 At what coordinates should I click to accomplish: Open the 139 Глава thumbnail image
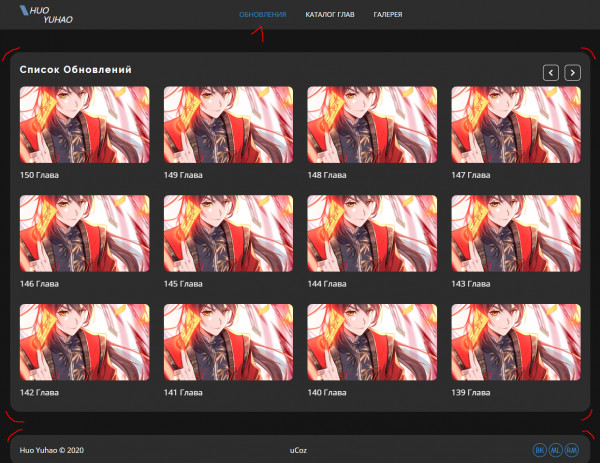pyautogui.click(x=516, y=342)
